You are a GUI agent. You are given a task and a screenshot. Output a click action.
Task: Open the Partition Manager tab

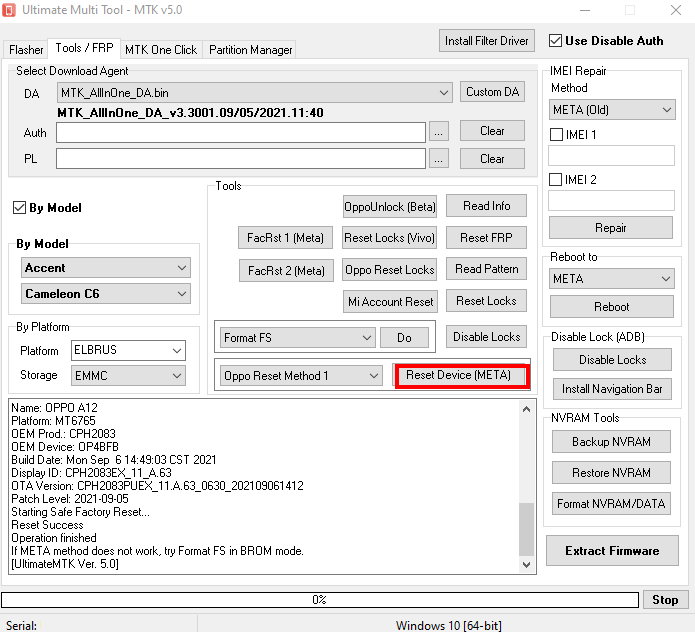(x=250, y=50)
